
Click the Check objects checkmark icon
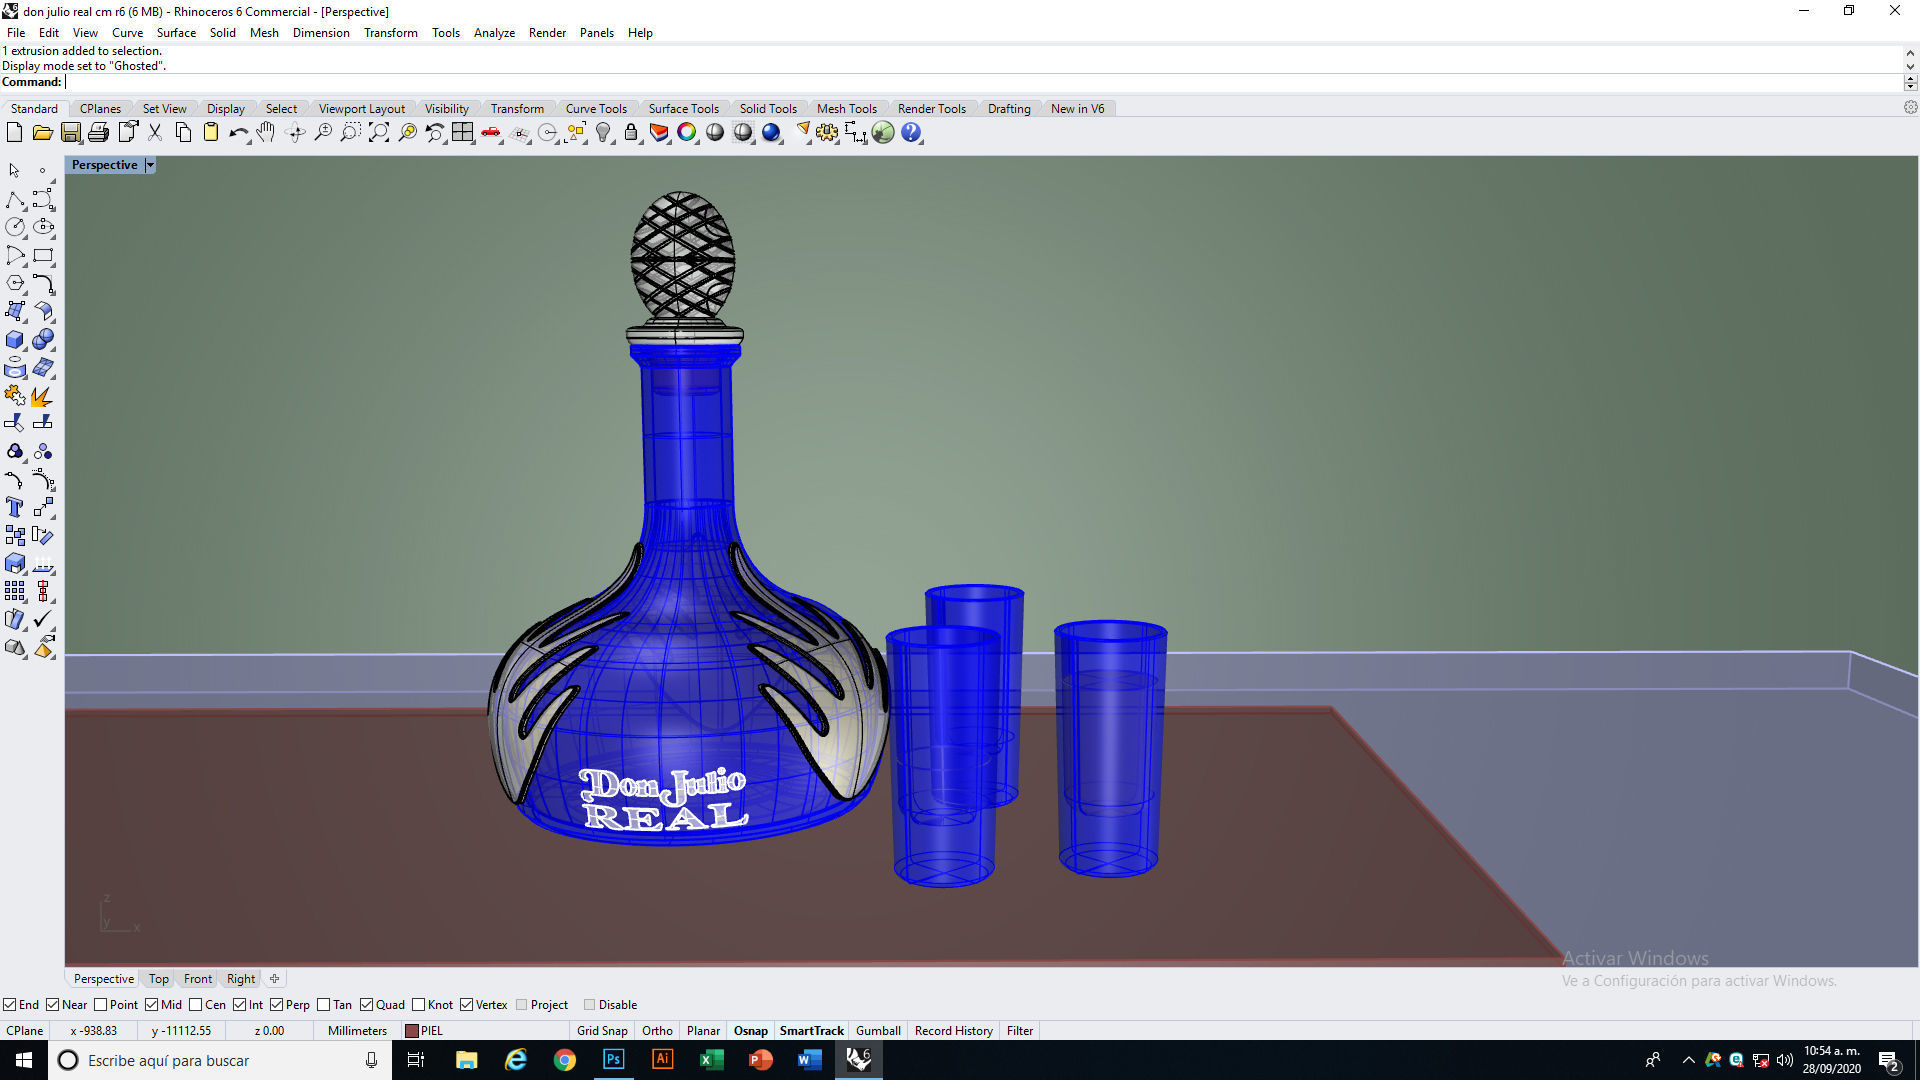click(x=43, y=620)
